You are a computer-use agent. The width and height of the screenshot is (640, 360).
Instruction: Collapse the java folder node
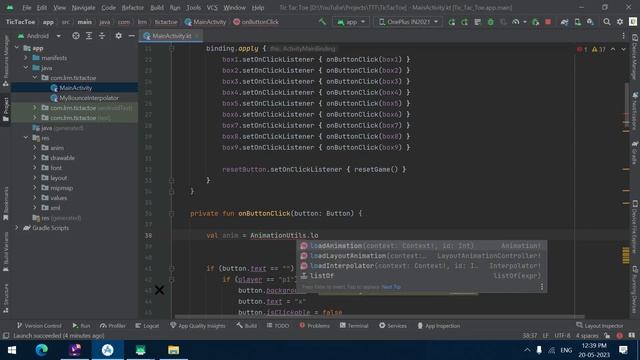26,68
